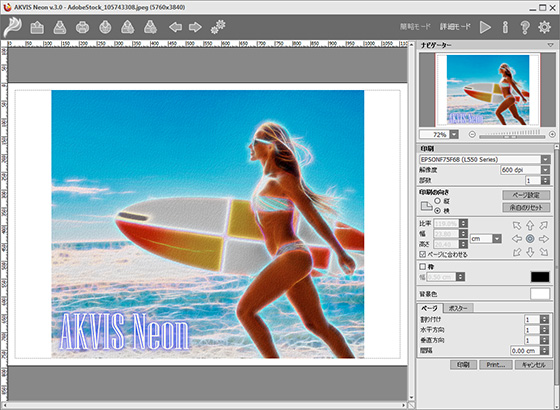Run processing with the play triangle icon

coord(485,27)
